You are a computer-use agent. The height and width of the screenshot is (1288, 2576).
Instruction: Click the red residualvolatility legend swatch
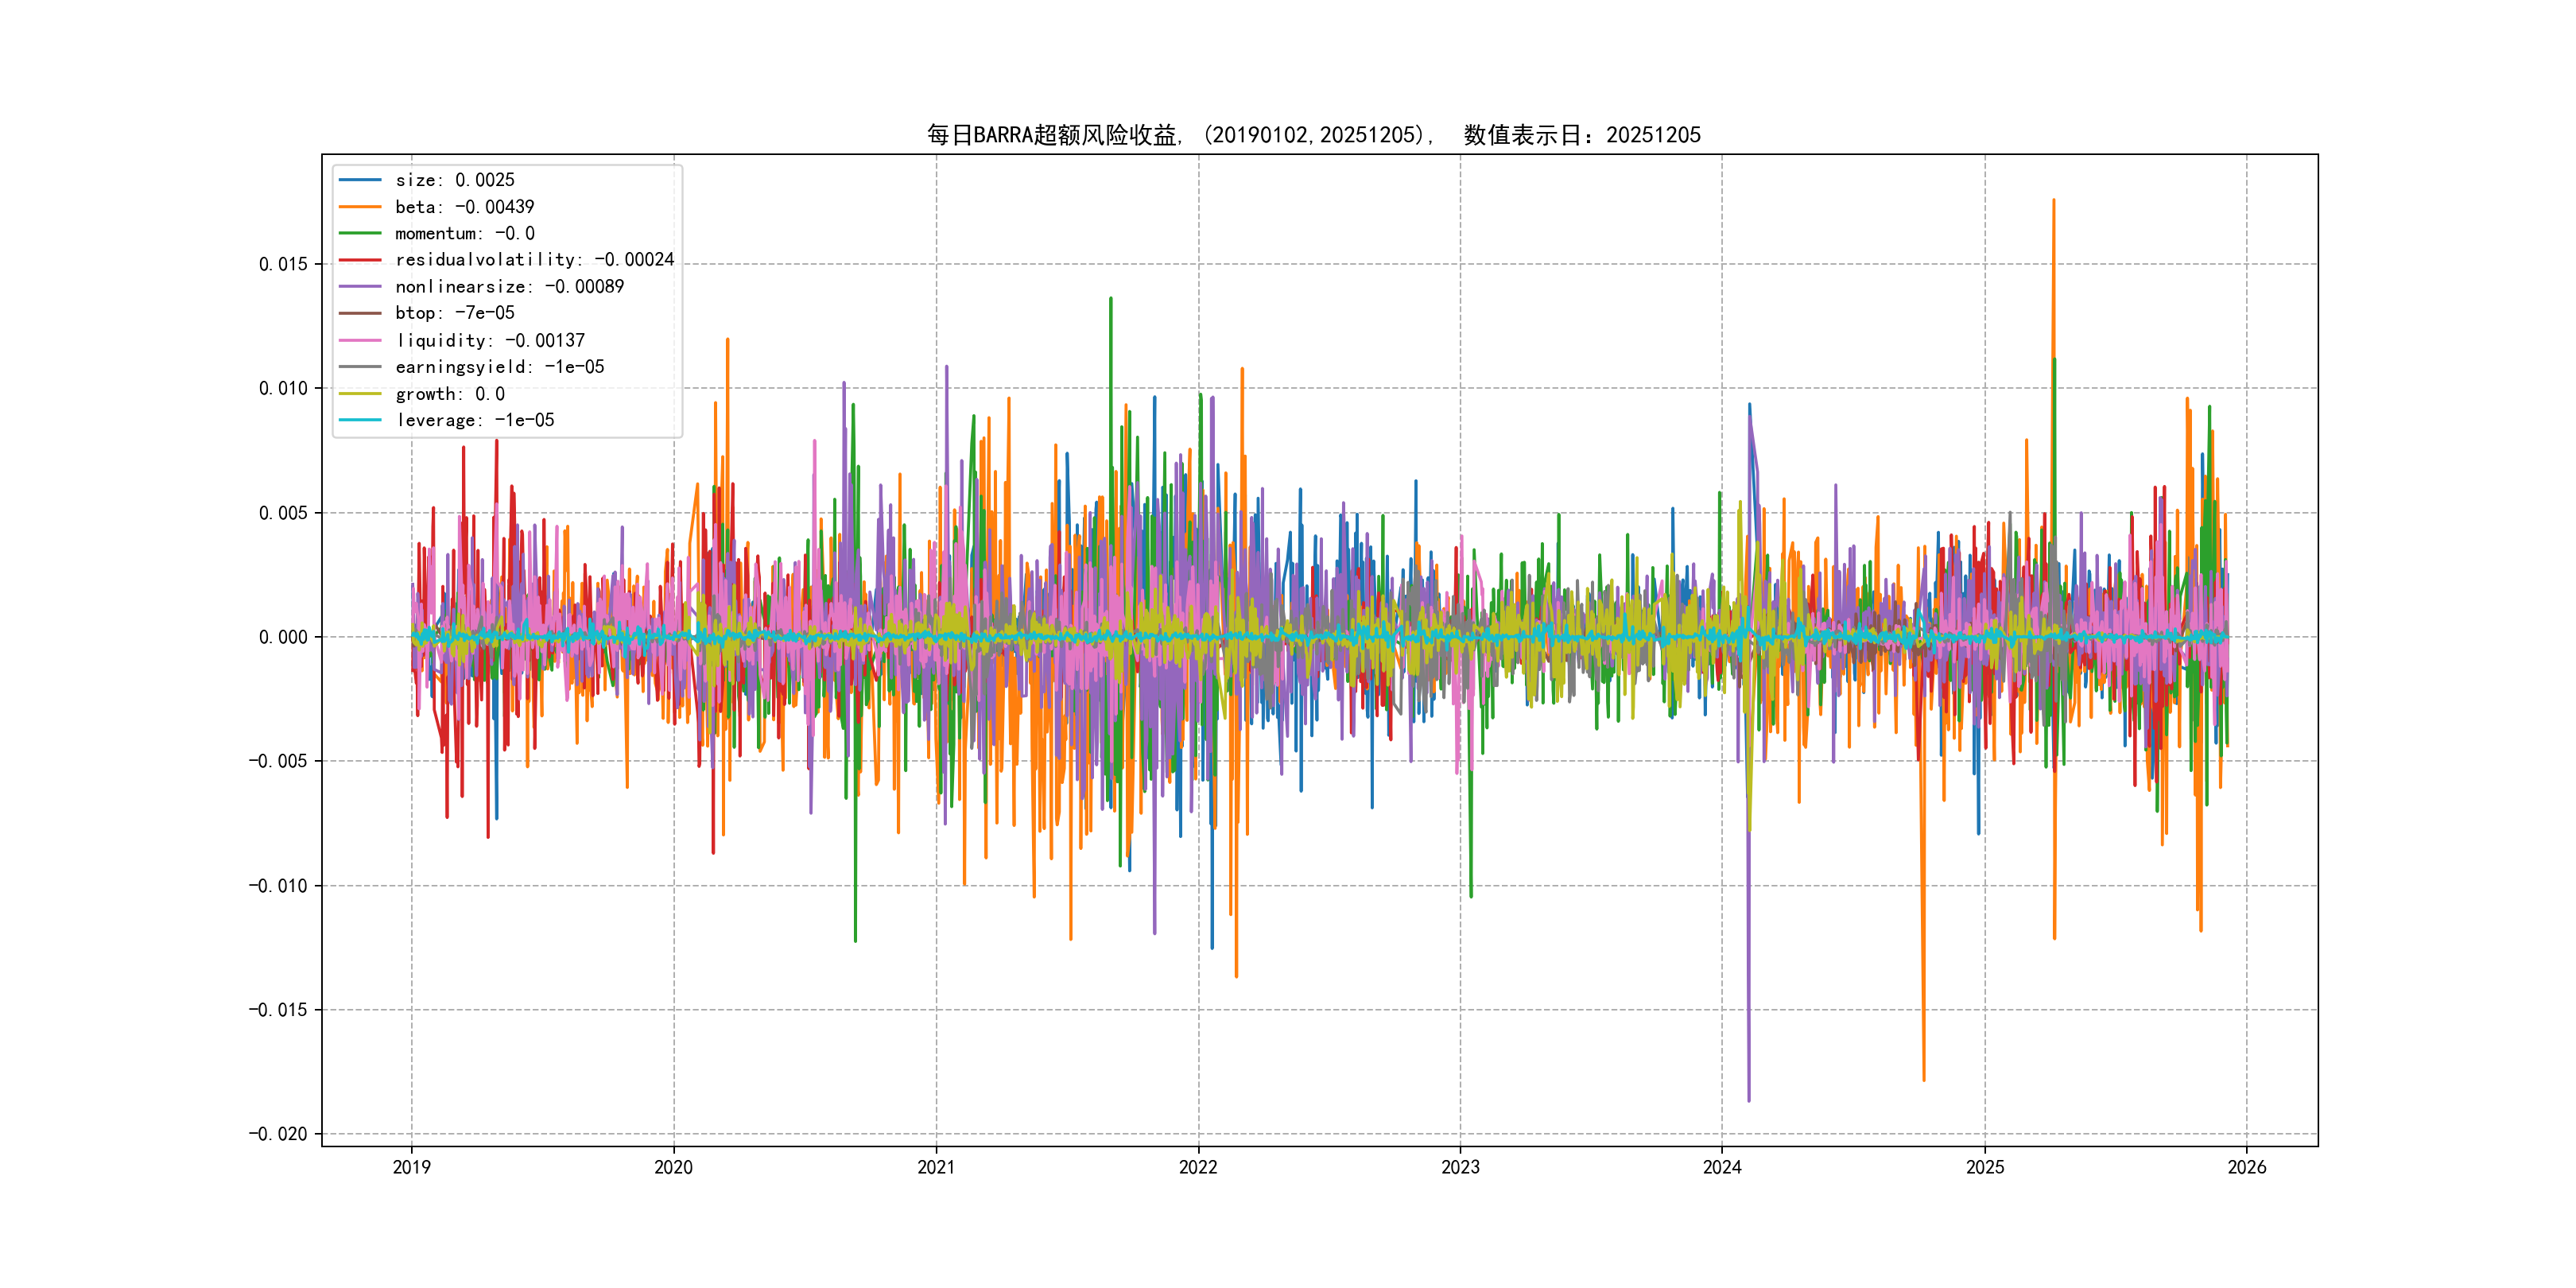[x=360, y=260]
